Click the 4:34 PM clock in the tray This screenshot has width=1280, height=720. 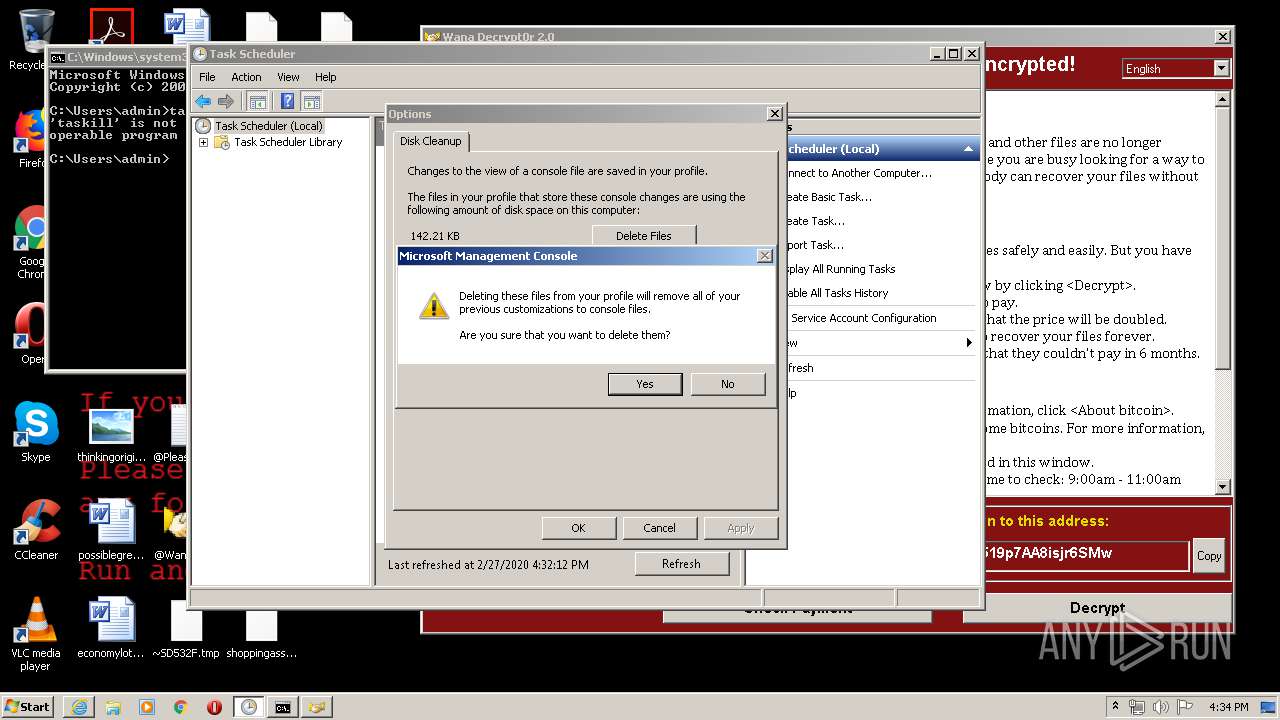pyautogui.click(x=1229, y=707)
